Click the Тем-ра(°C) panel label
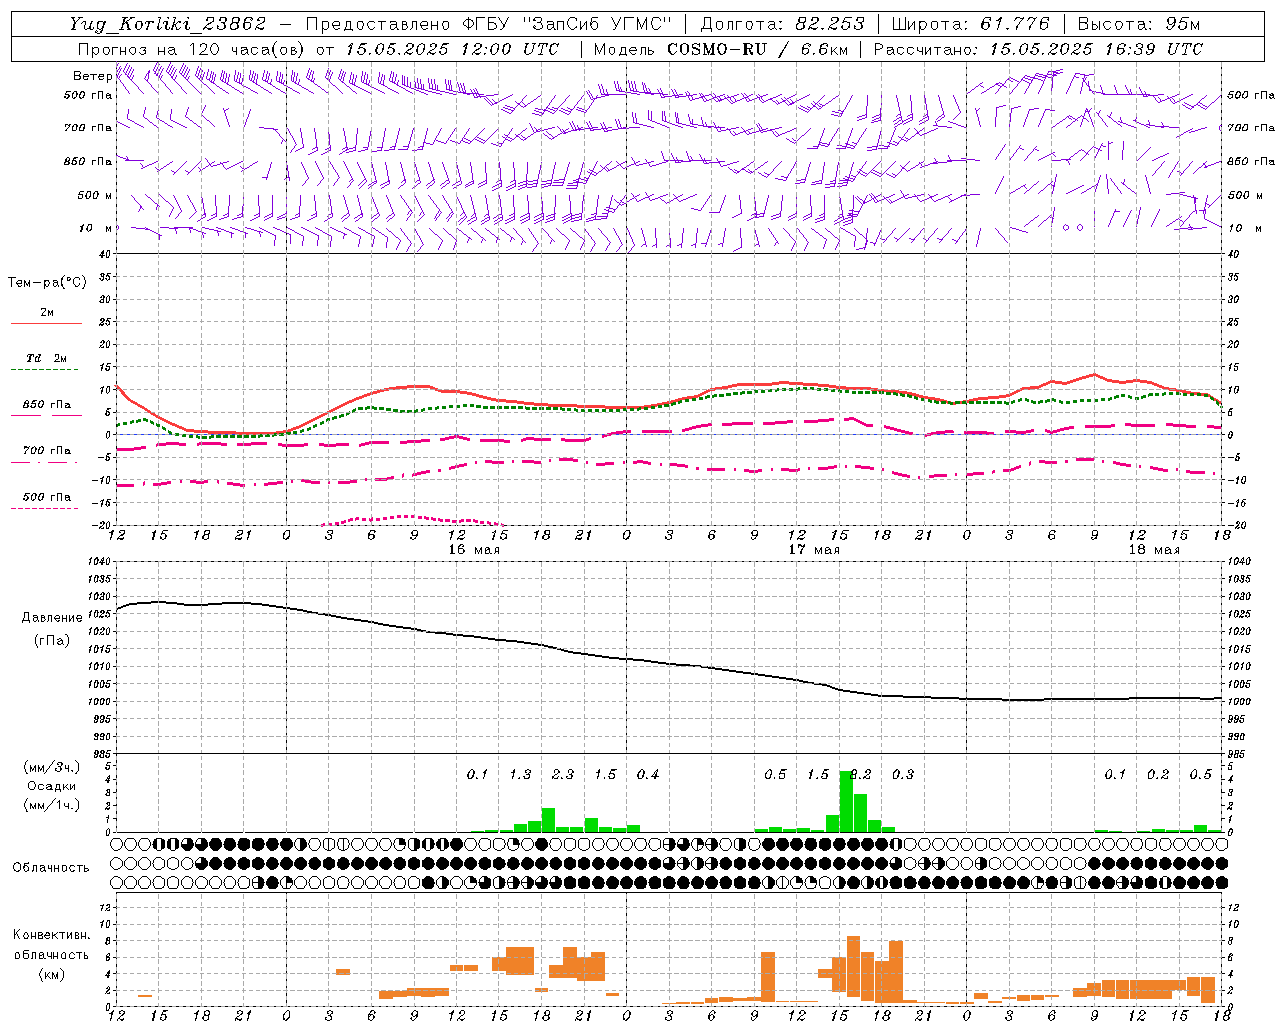The height and width of the screenshot is (1024, 1280). coord(47,283)
